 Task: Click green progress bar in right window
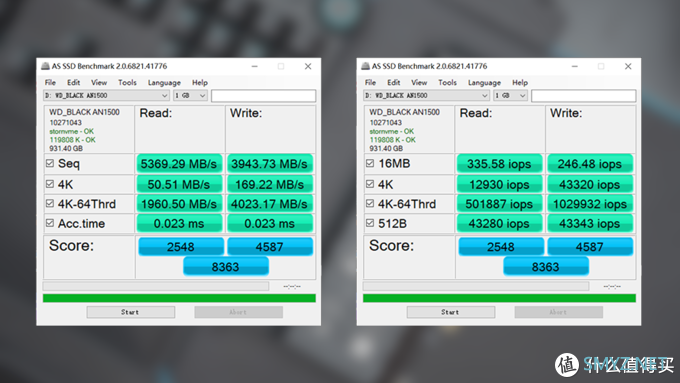(499, 298)
